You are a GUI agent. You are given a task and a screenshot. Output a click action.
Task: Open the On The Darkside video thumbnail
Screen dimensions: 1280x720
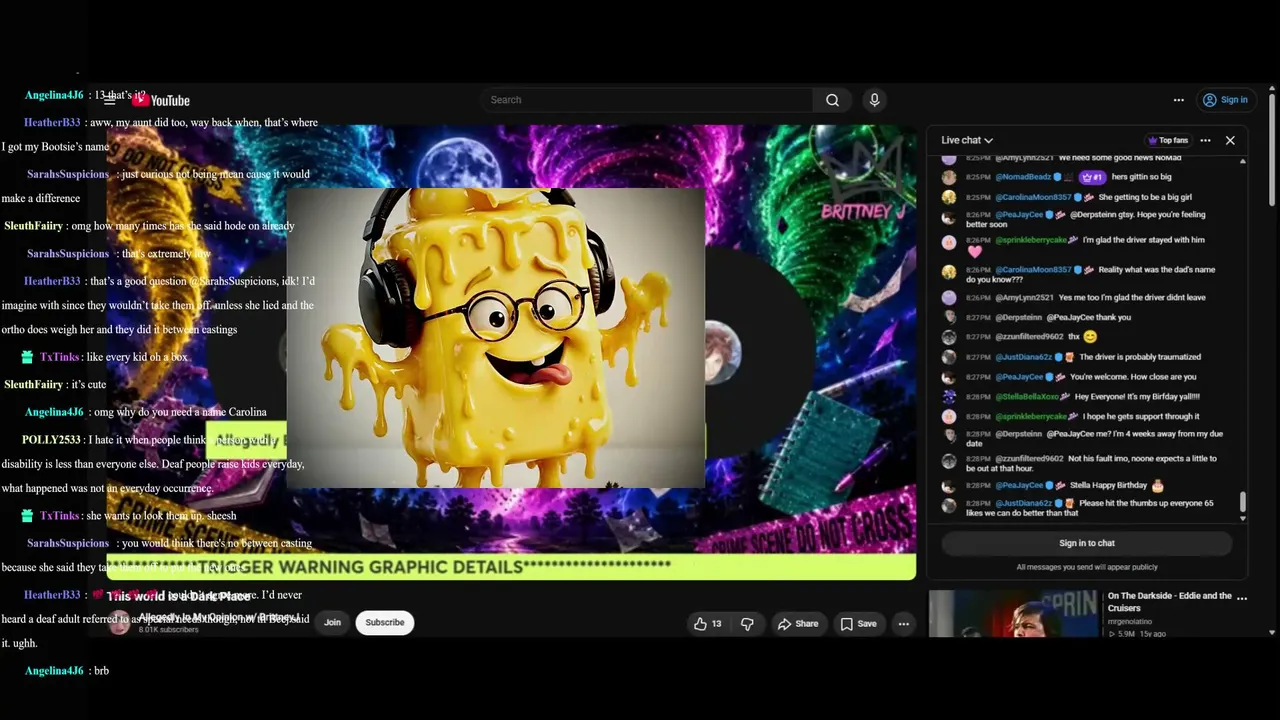tap(1014, 614)
